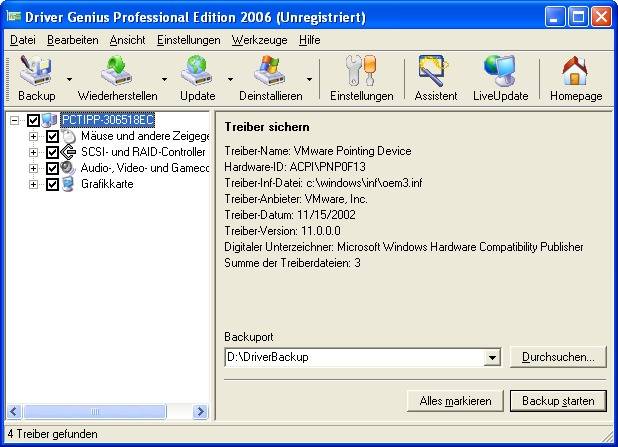Toggle Audio-, Video- und Gamecontroller checkbox
The width and height of the screenshot is (618, 447).
52,168
